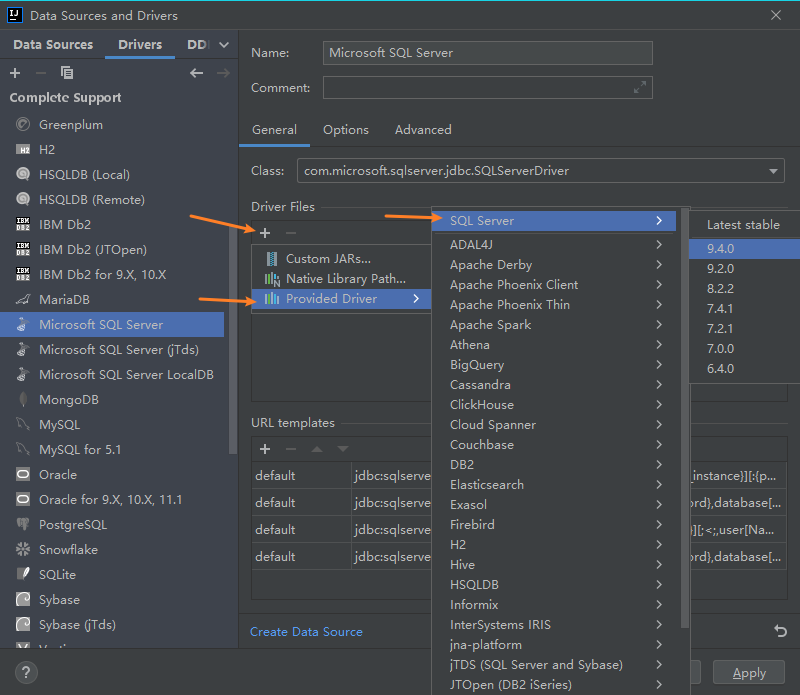The width and height of the screenshot is (800, 695).
Task: Click the duplicate driver icon
Action: tap(67, 73)
